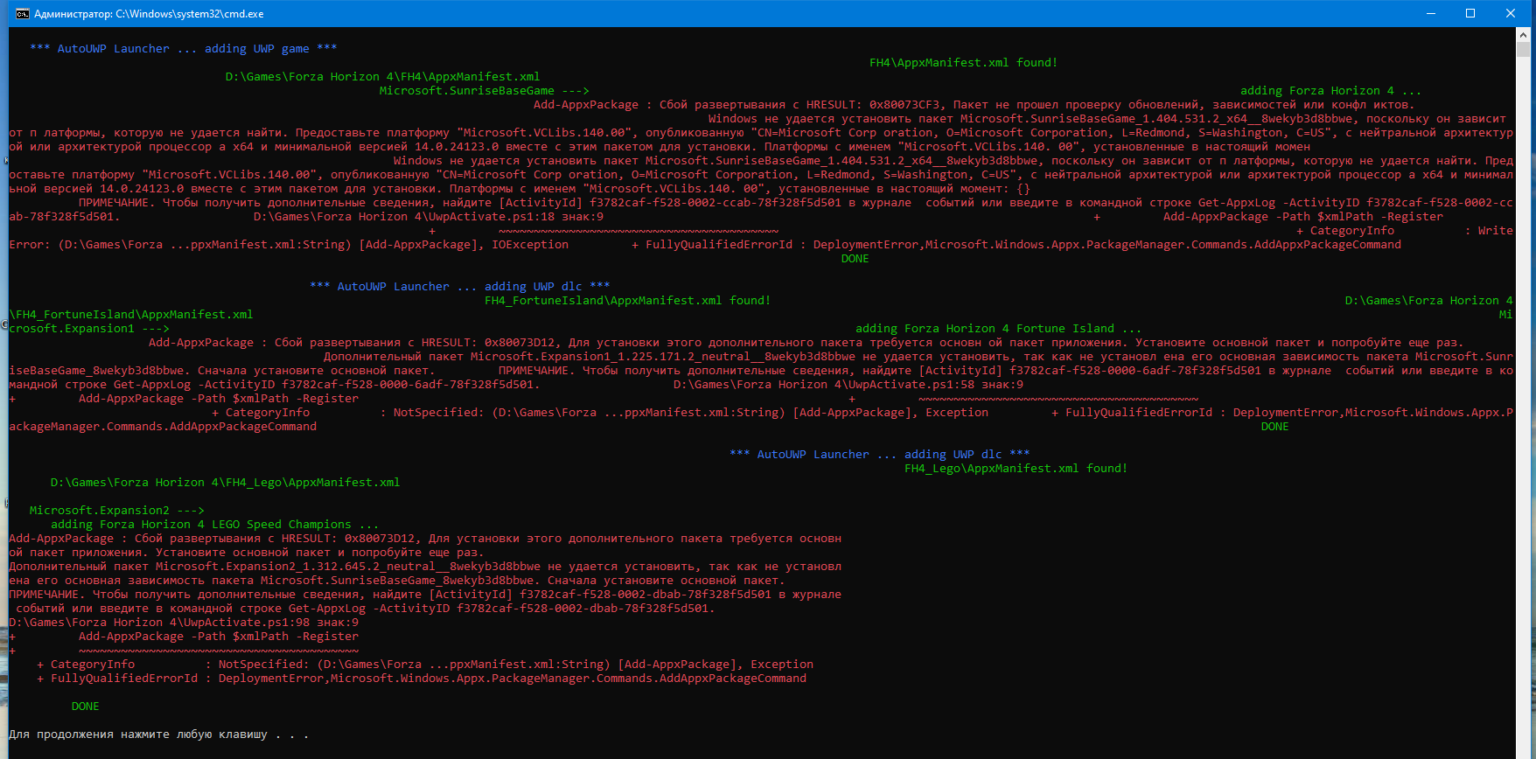
Task: Click path 'D:\Games\Forza Horizon 4\FH4_Lego\AppxManifest.xml'
Action: click(x=225, y=482)
